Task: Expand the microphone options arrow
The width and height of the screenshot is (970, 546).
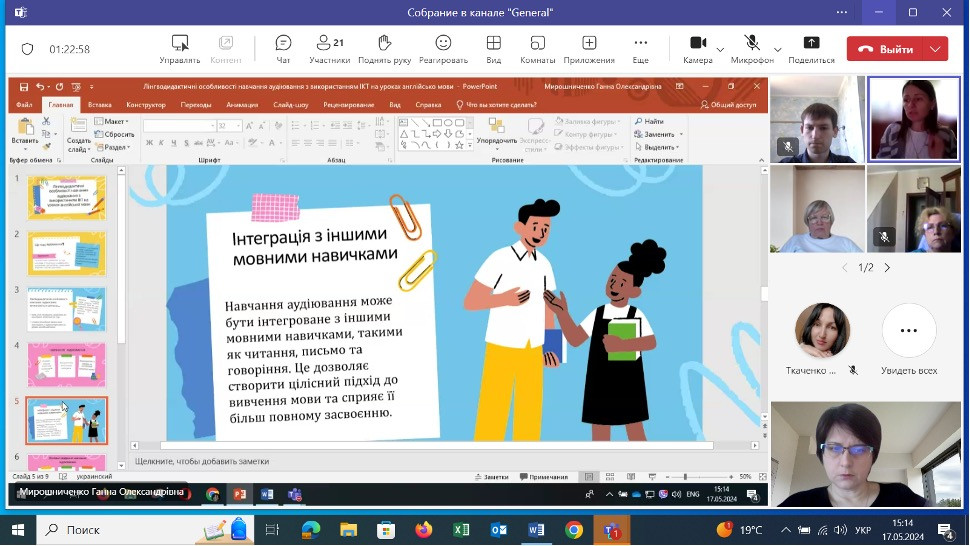Action: 778,48
